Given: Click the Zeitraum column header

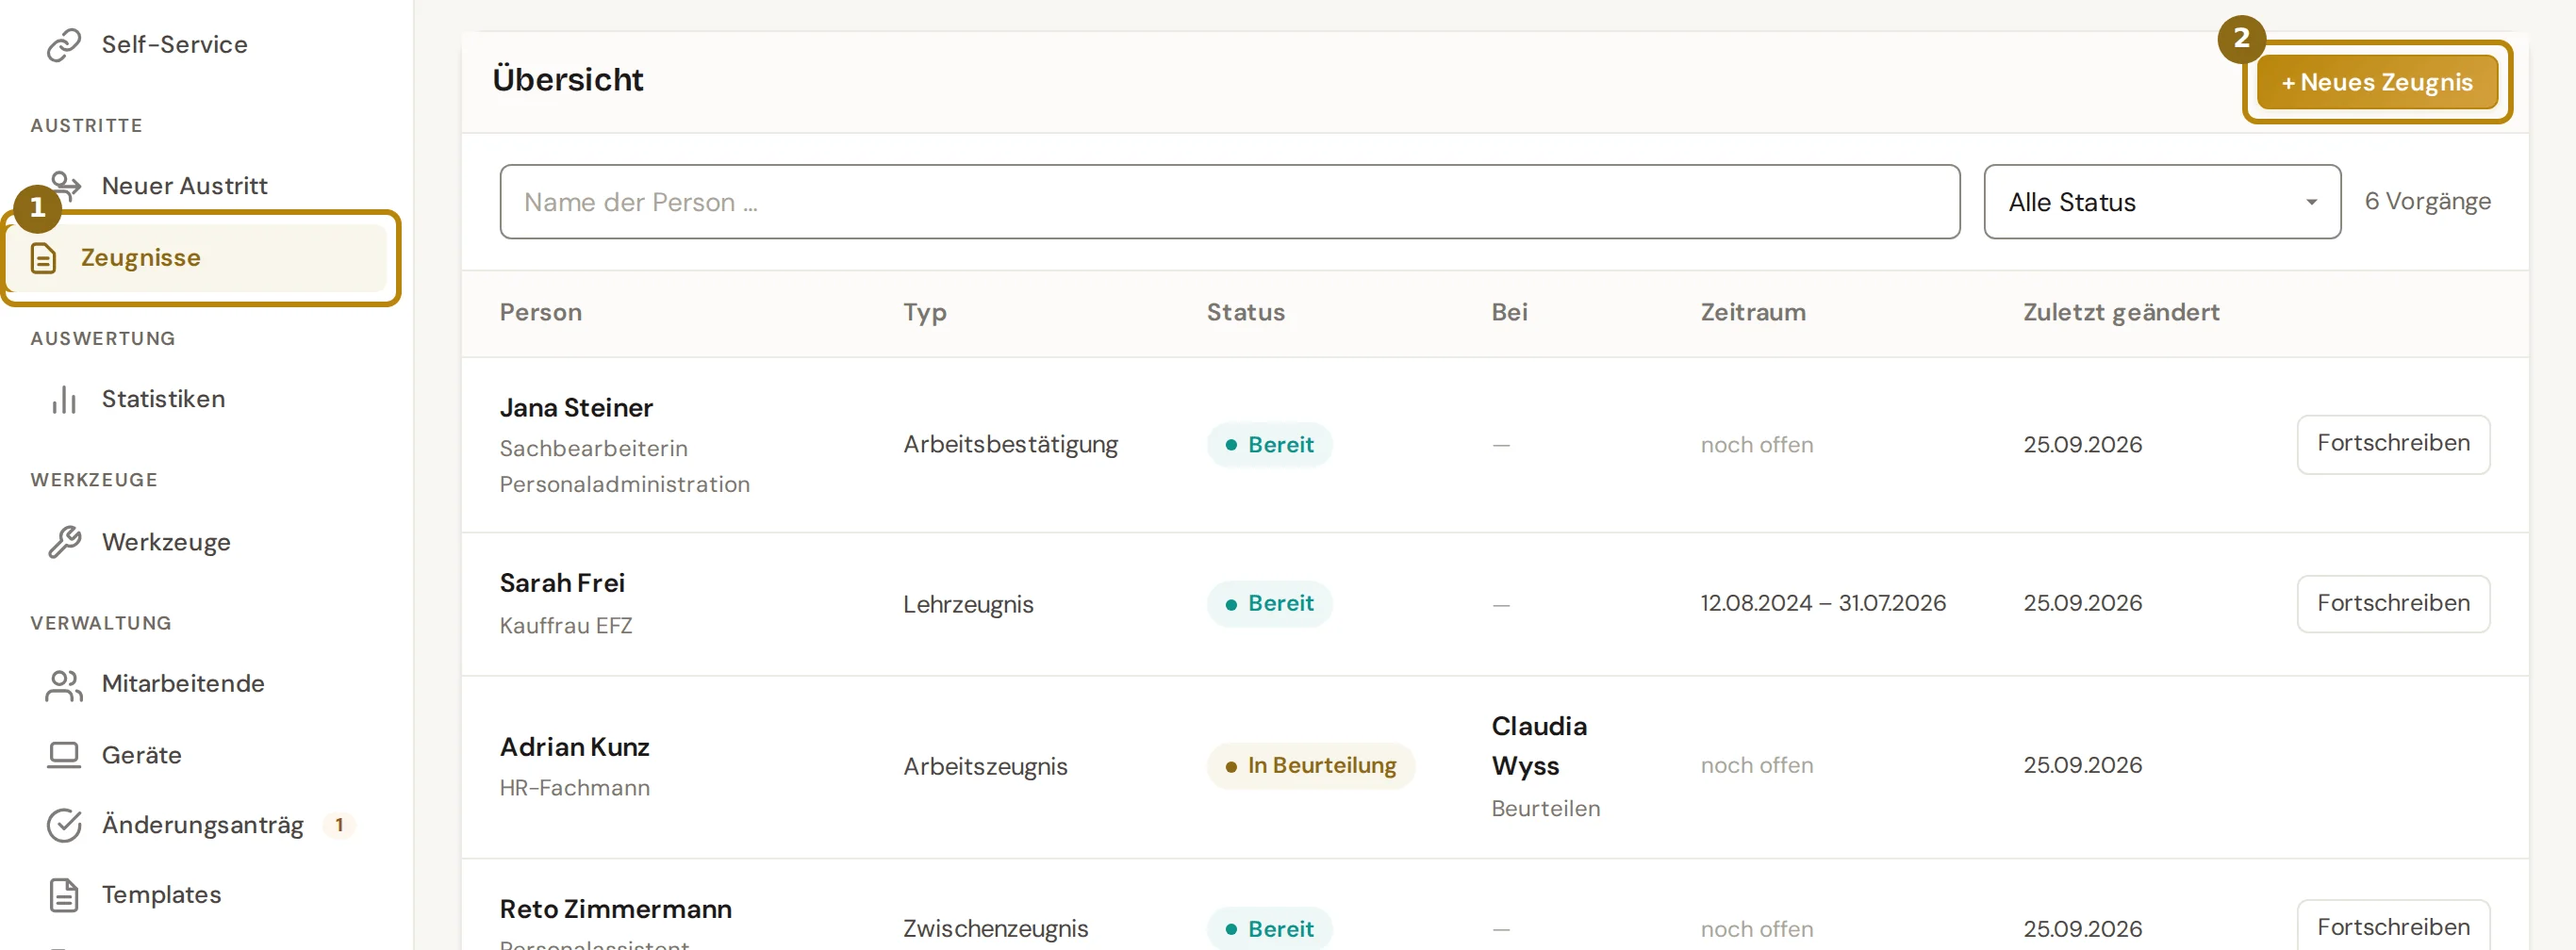Looking at the screenshot, I should [x=1752, y=313].
